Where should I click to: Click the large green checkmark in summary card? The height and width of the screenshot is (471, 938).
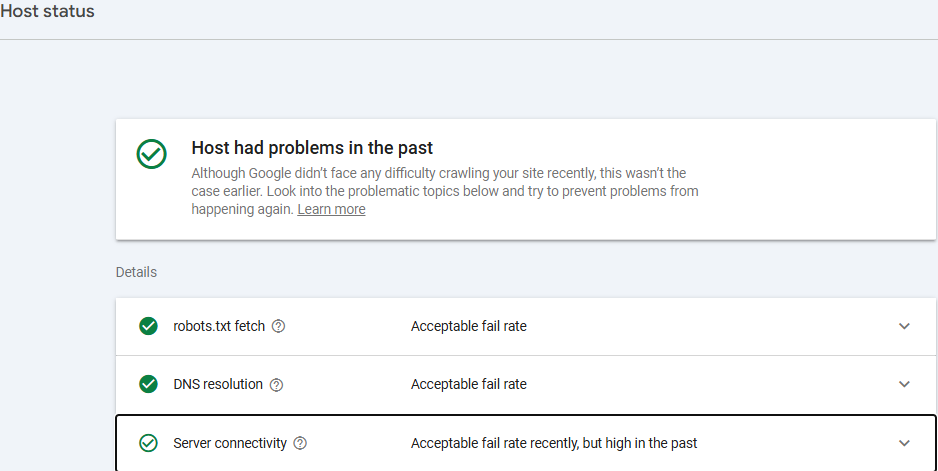(x=151, y=153)
